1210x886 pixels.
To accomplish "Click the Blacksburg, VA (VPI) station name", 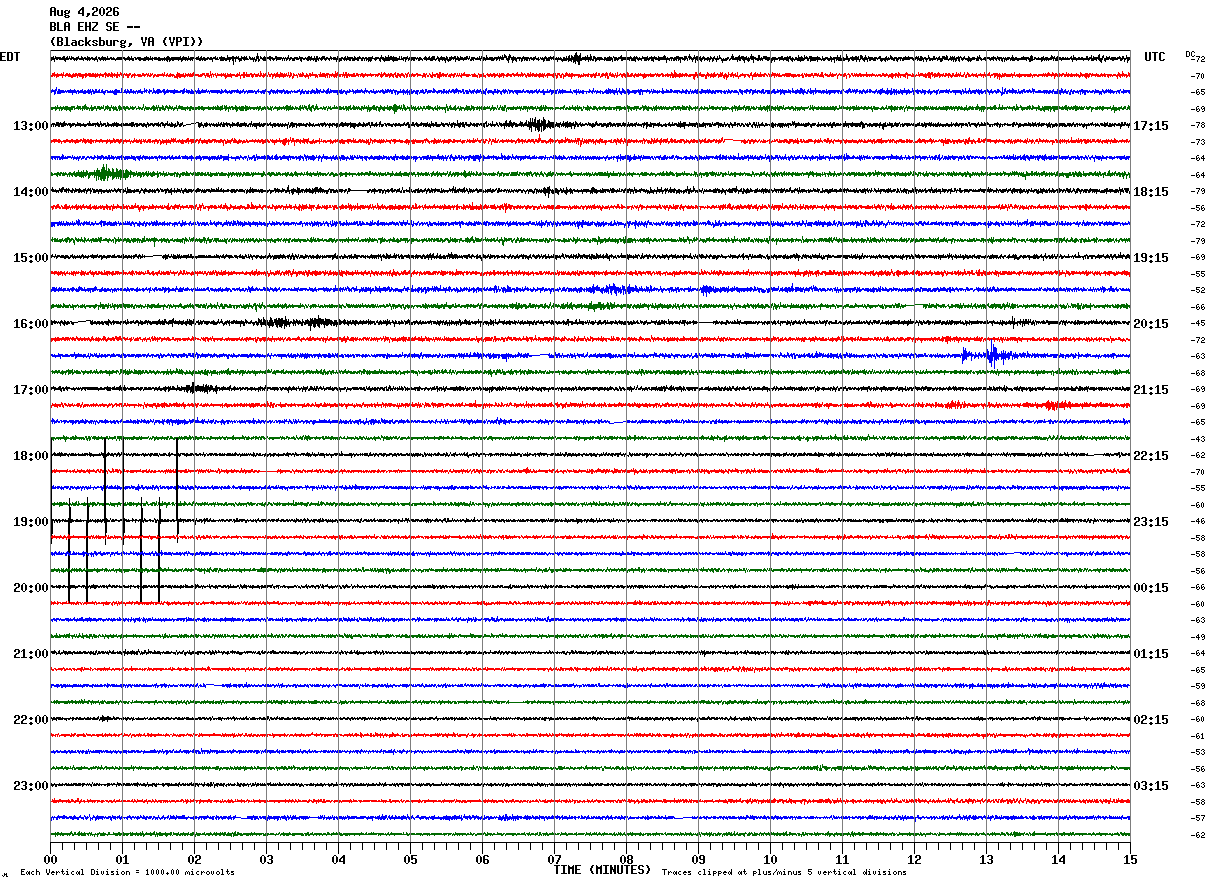I will 126,42.
